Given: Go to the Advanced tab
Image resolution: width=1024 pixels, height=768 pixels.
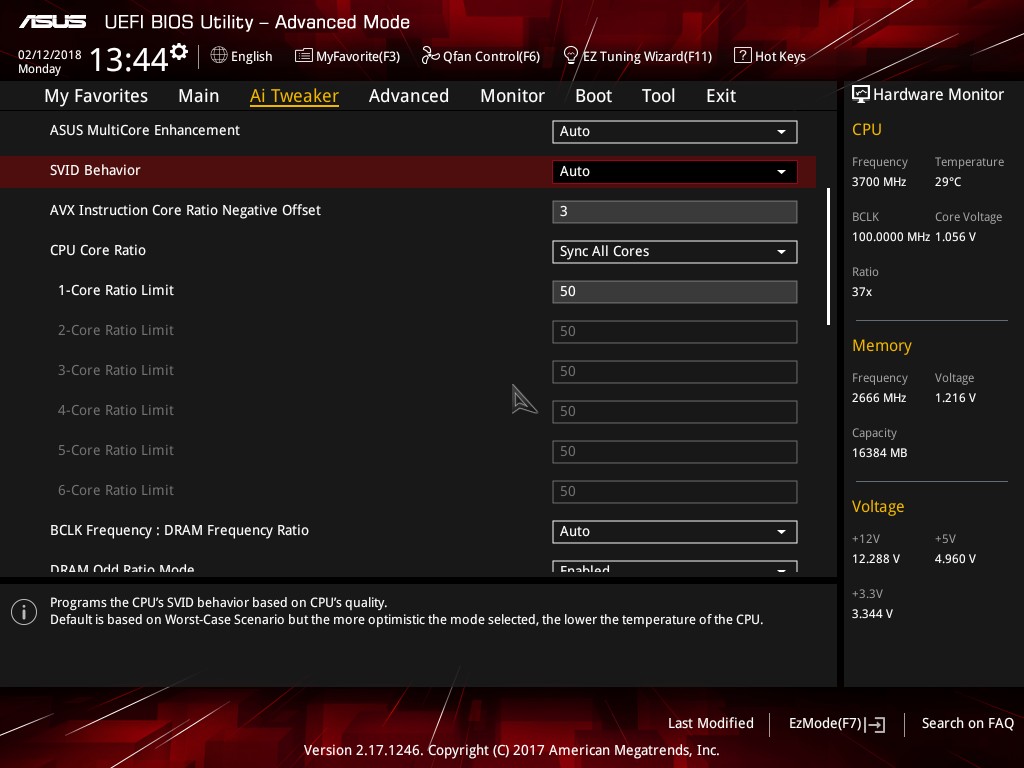Looking at the screenshot, I should pyautogui.click(x=409, y=96).
